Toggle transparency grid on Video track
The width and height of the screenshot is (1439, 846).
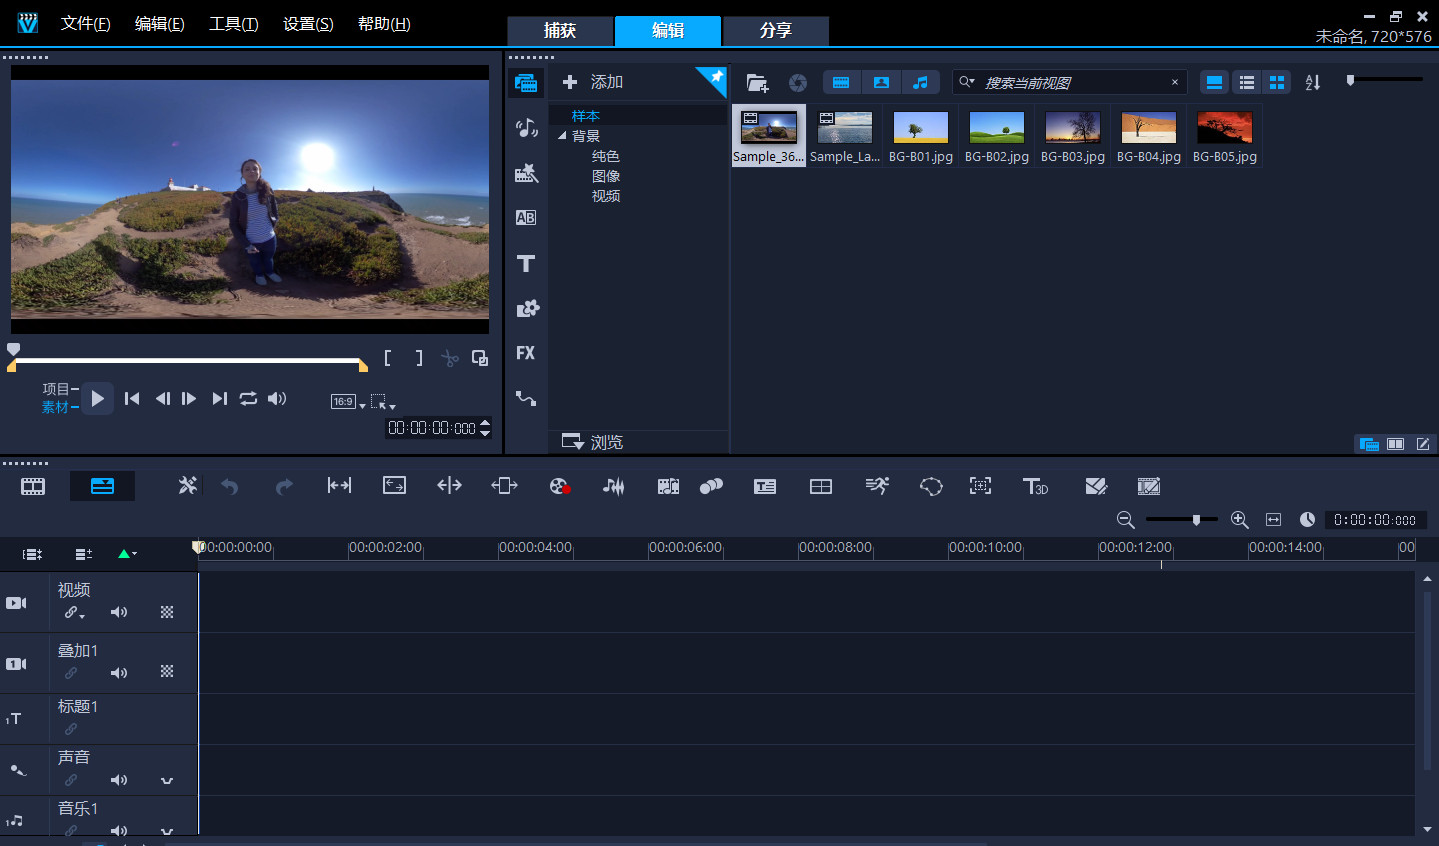167,612
